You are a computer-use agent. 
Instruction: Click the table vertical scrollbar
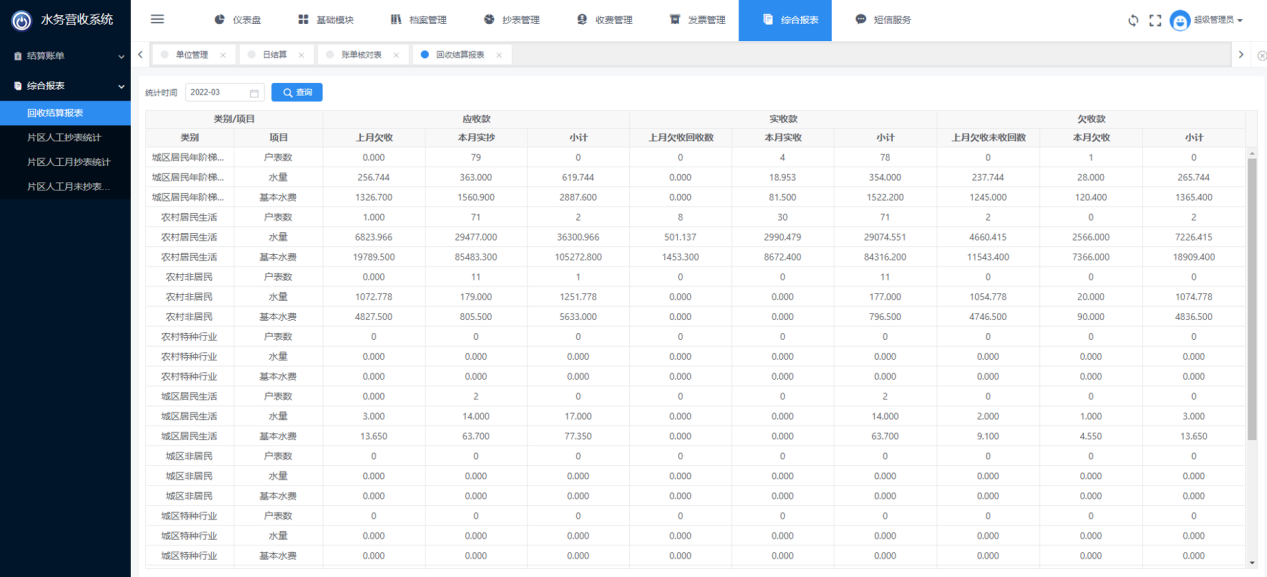(1251, 300)
